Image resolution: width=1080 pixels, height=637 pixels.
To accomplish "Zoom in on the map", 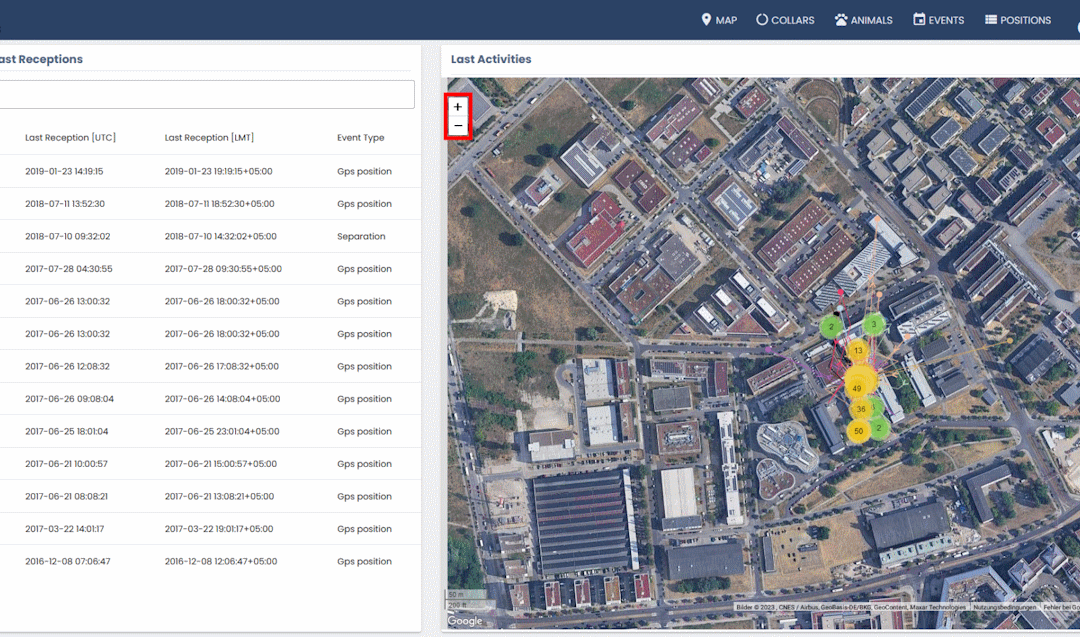I will (x=458, y=106).
